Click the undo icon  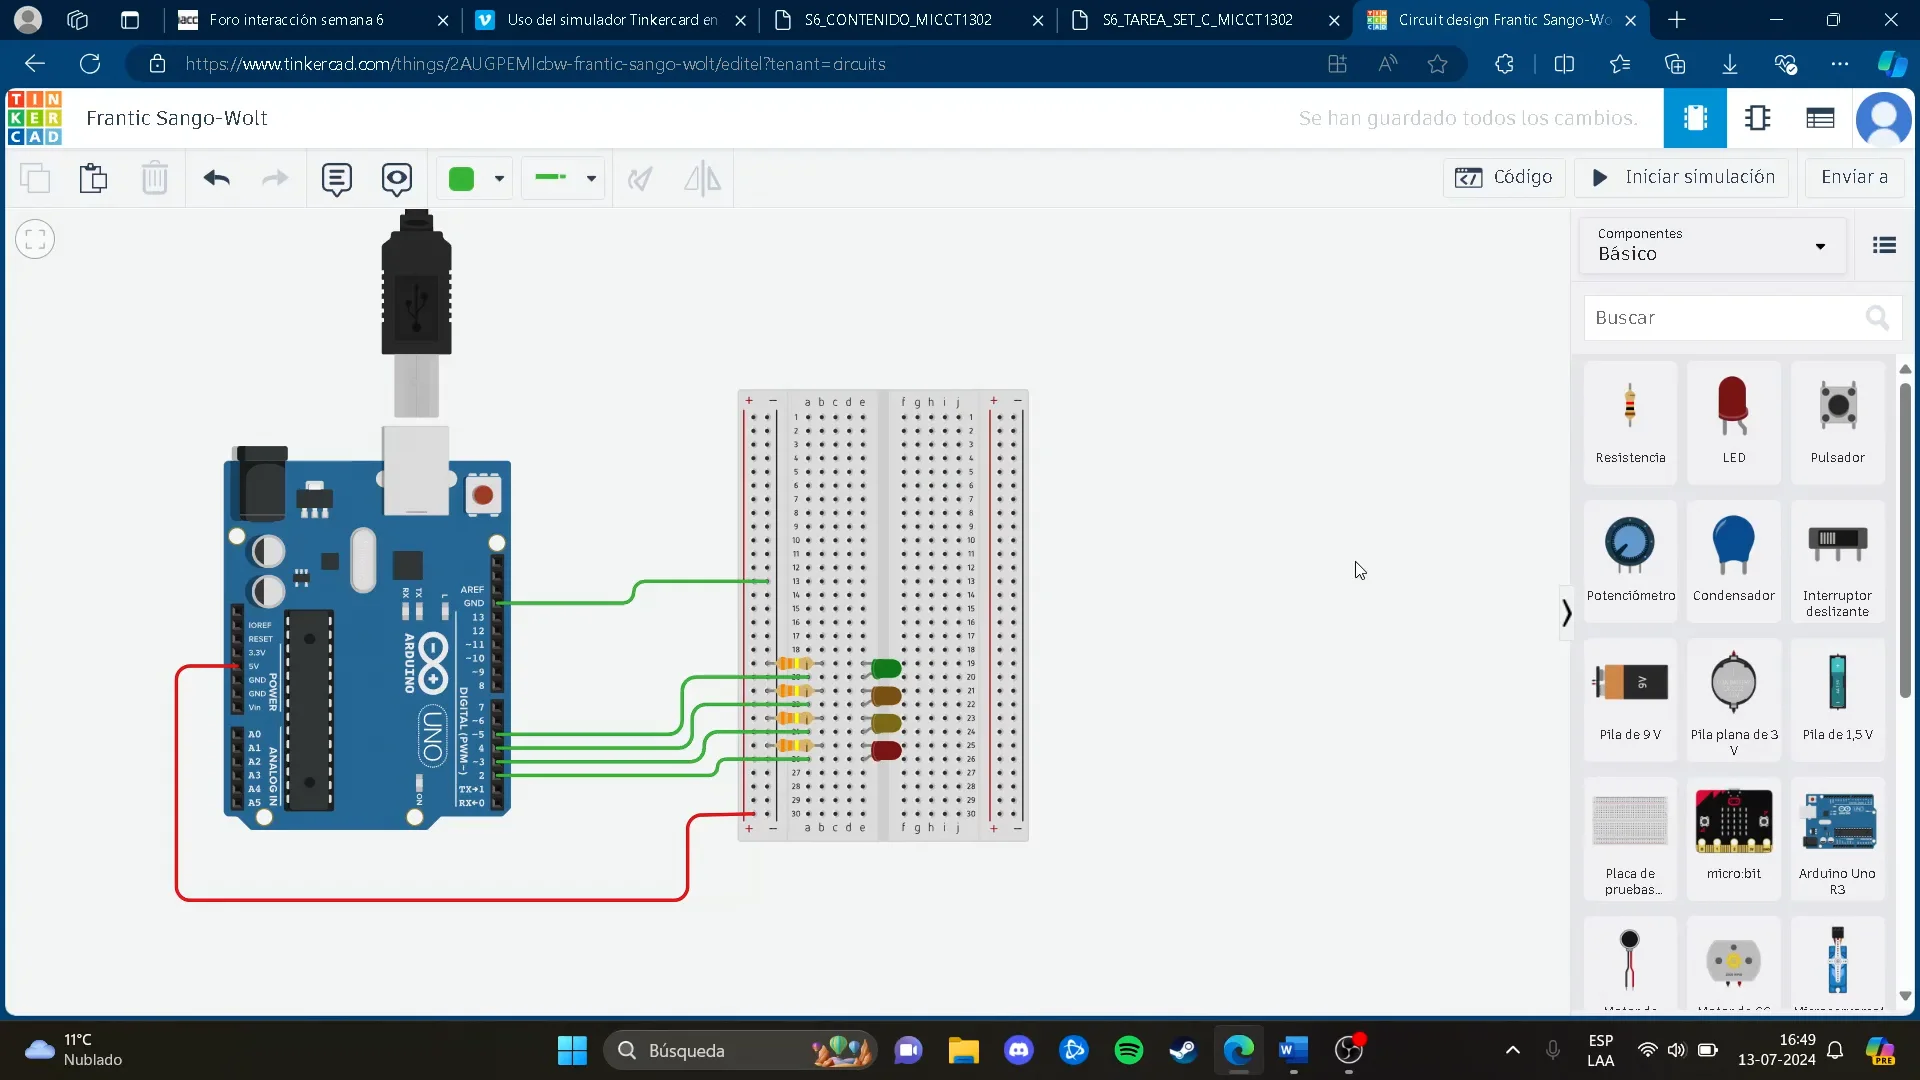point(215,178)
